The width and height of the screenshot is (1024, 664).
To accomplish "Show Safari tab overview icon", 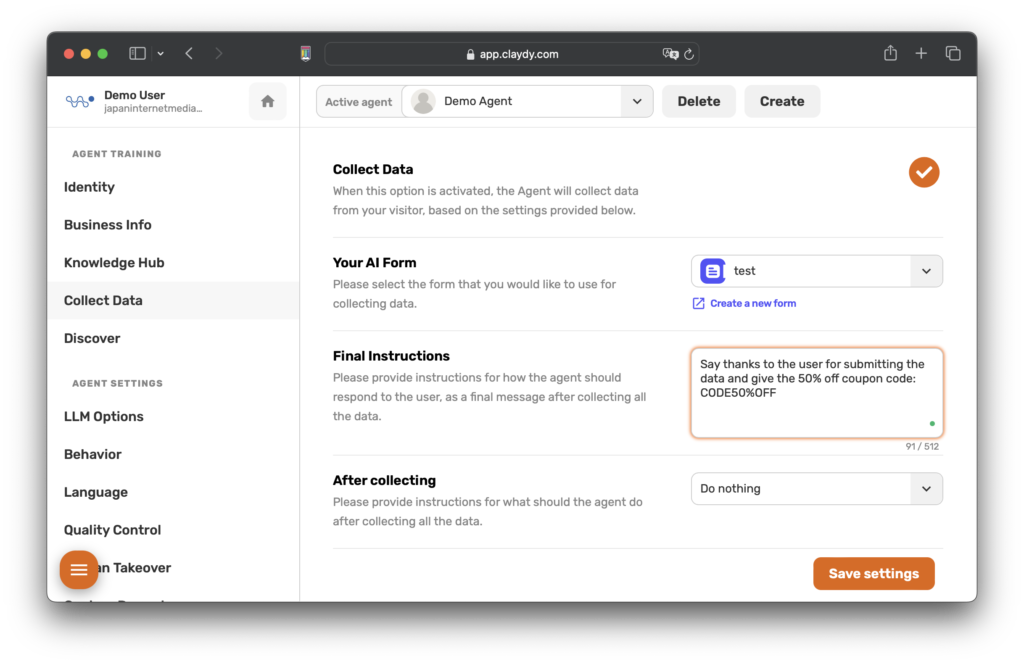I will pos(953,54).
